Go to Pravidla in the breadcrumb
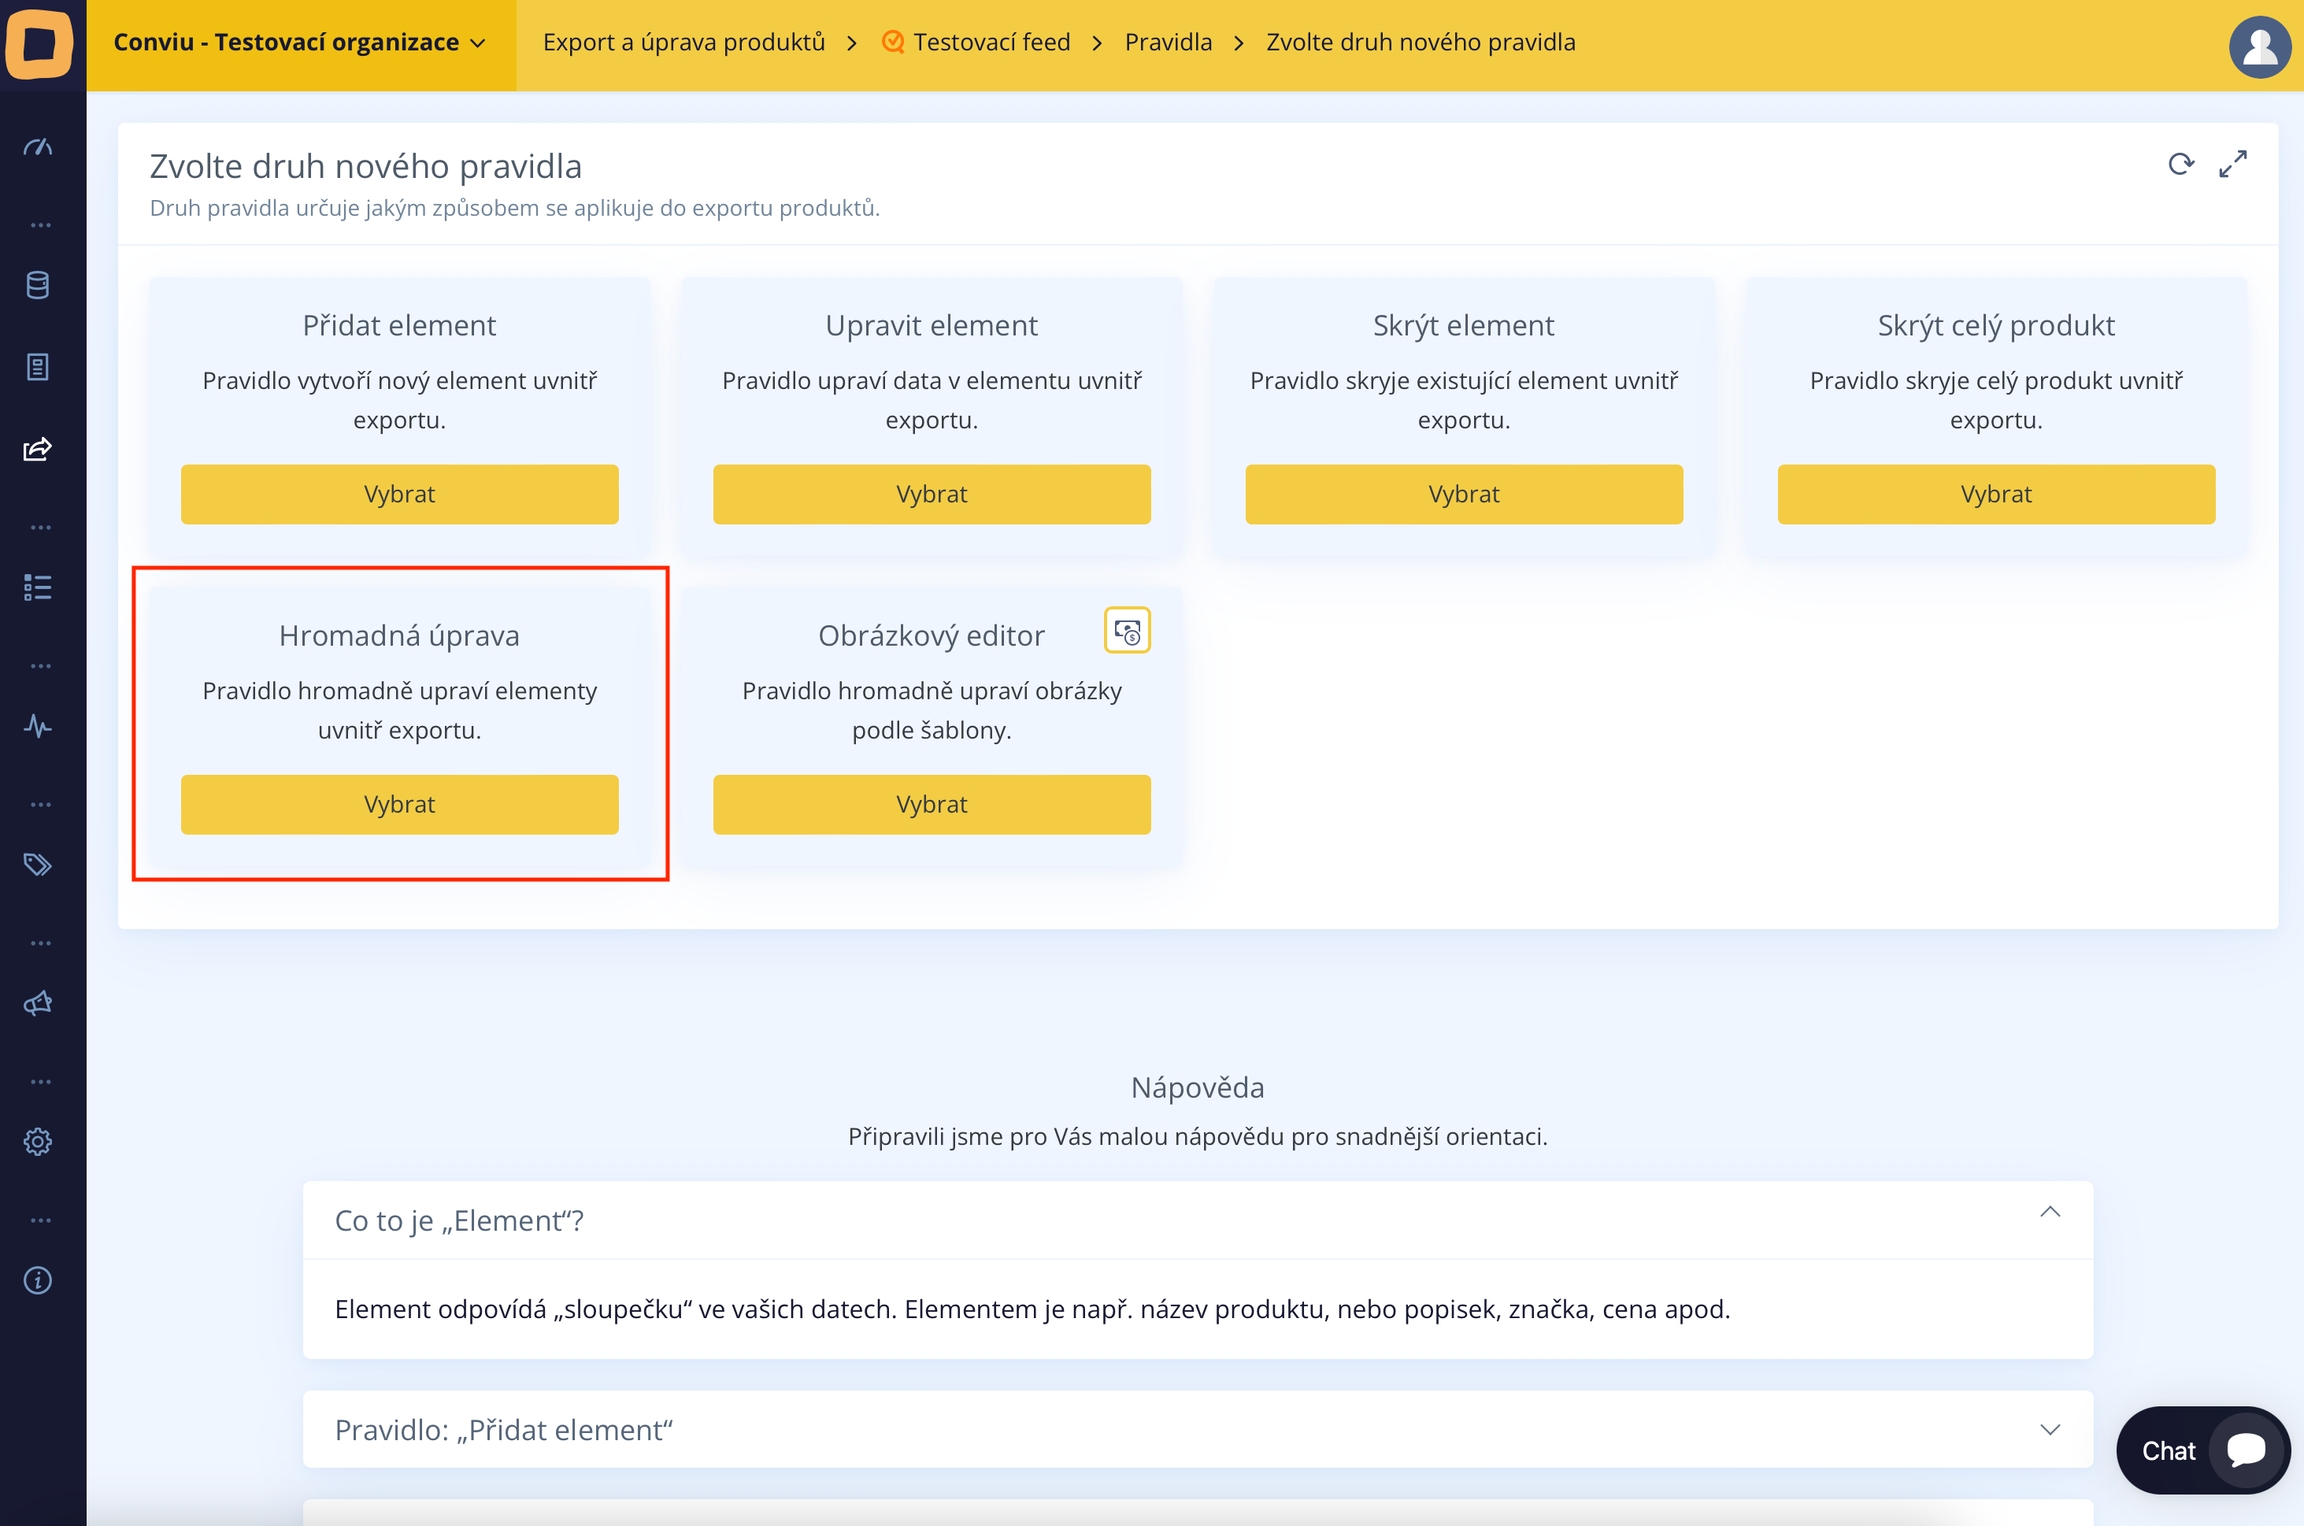 click(x=1168, y=43)
